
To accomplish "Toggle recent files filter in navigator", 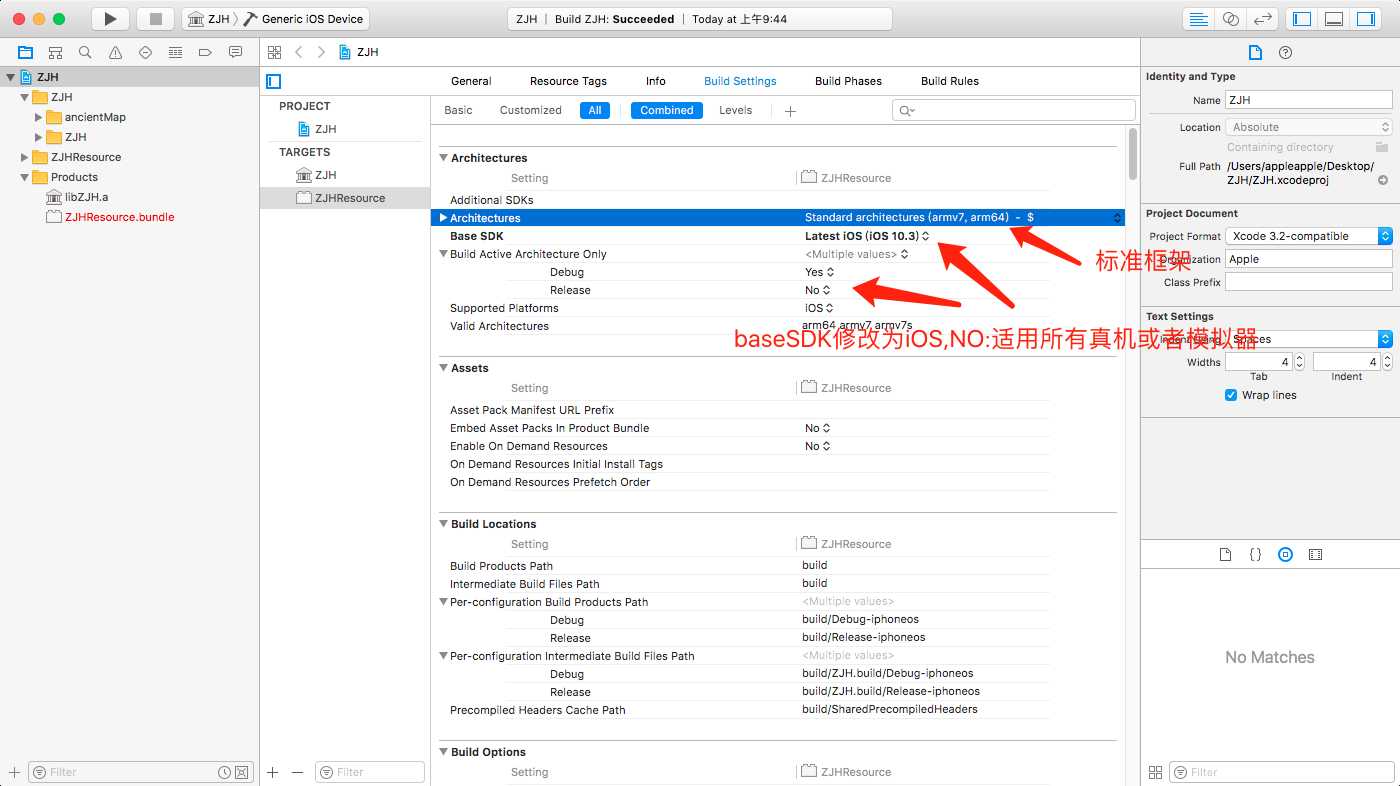I will (x=225, y=772).
